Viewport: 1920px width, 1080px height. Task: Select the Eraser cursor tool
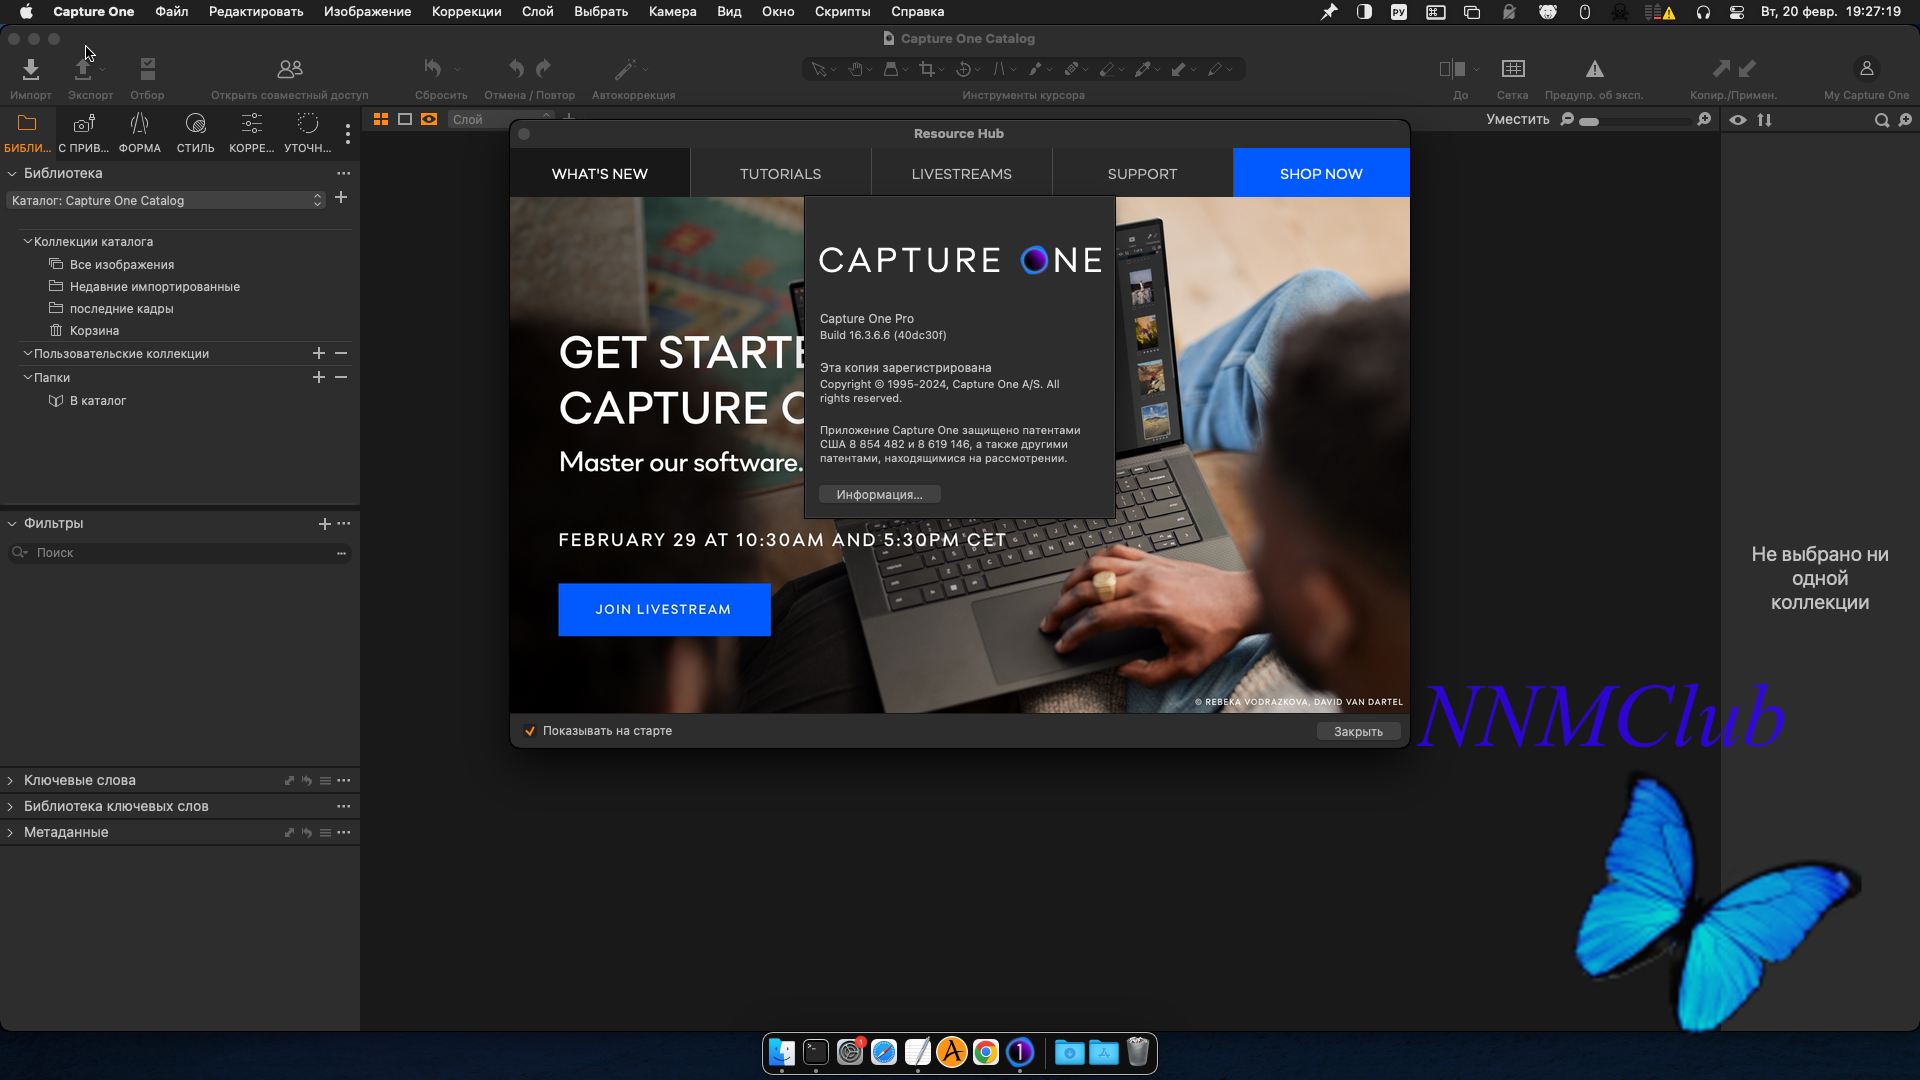(x=1107, y=69)
